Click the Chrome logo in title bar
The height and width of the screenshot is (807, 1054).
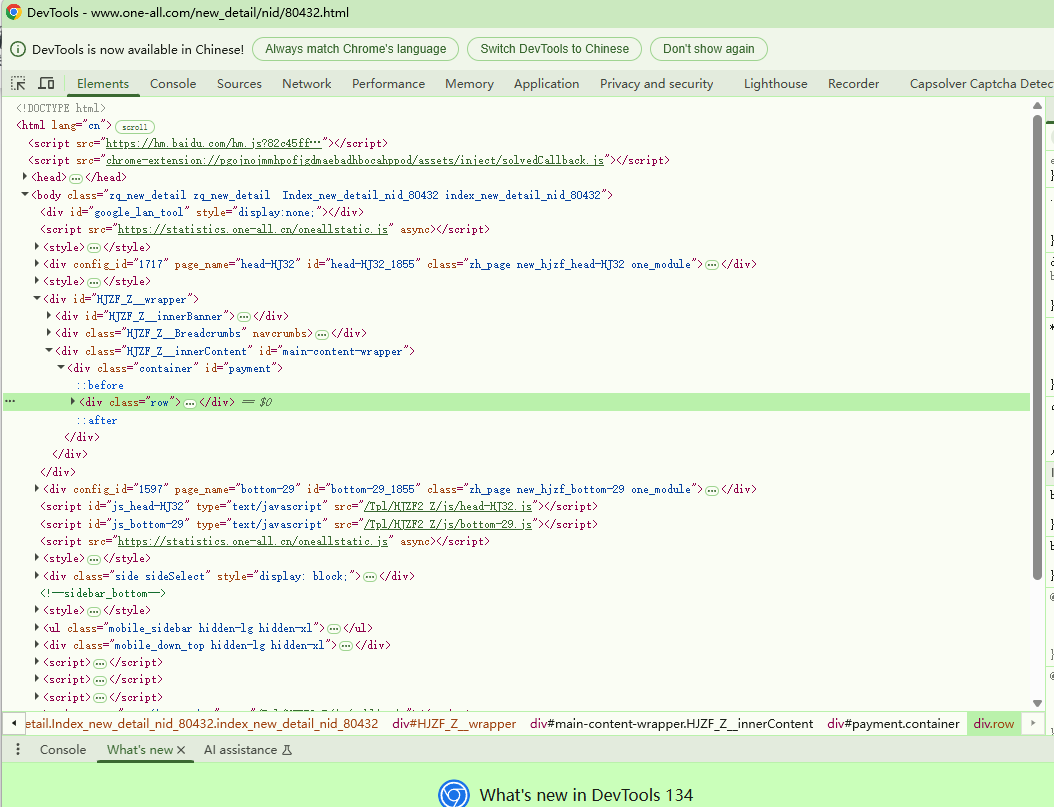(13, 13)
